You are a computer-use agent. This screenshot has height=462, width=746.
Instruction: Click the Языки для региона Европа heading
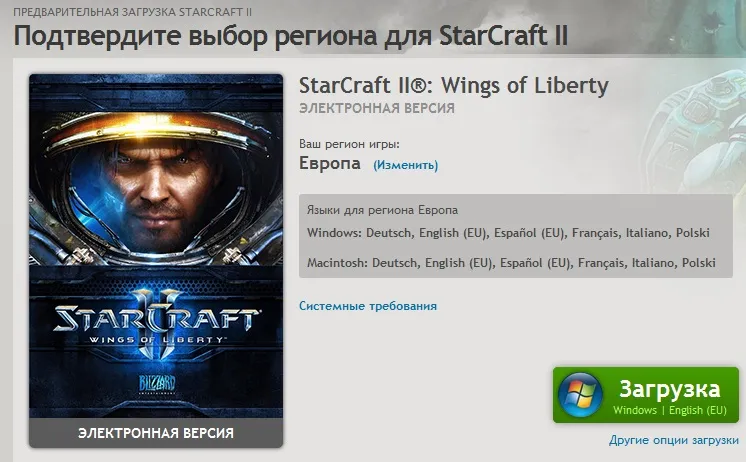coord(382,210)
